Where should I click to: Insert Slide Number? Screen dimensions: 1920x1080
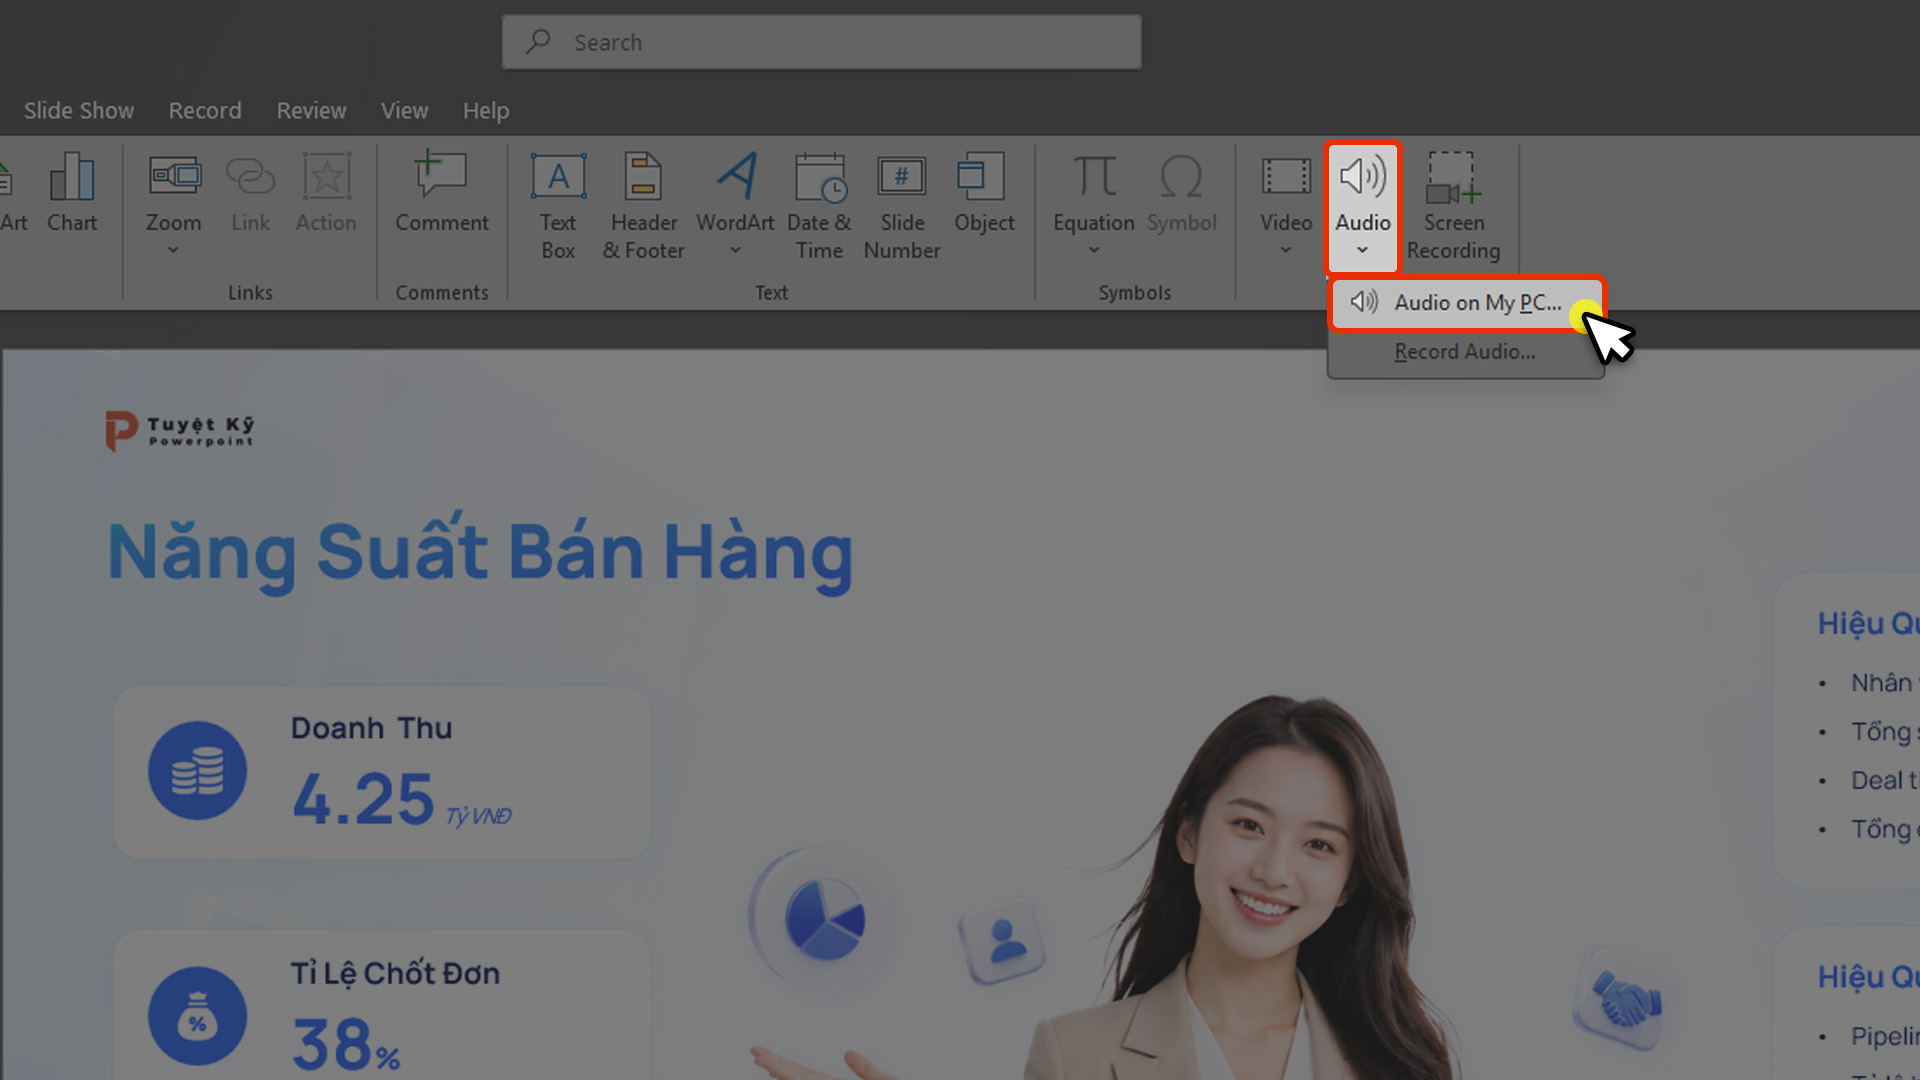[x=902, y=206]
